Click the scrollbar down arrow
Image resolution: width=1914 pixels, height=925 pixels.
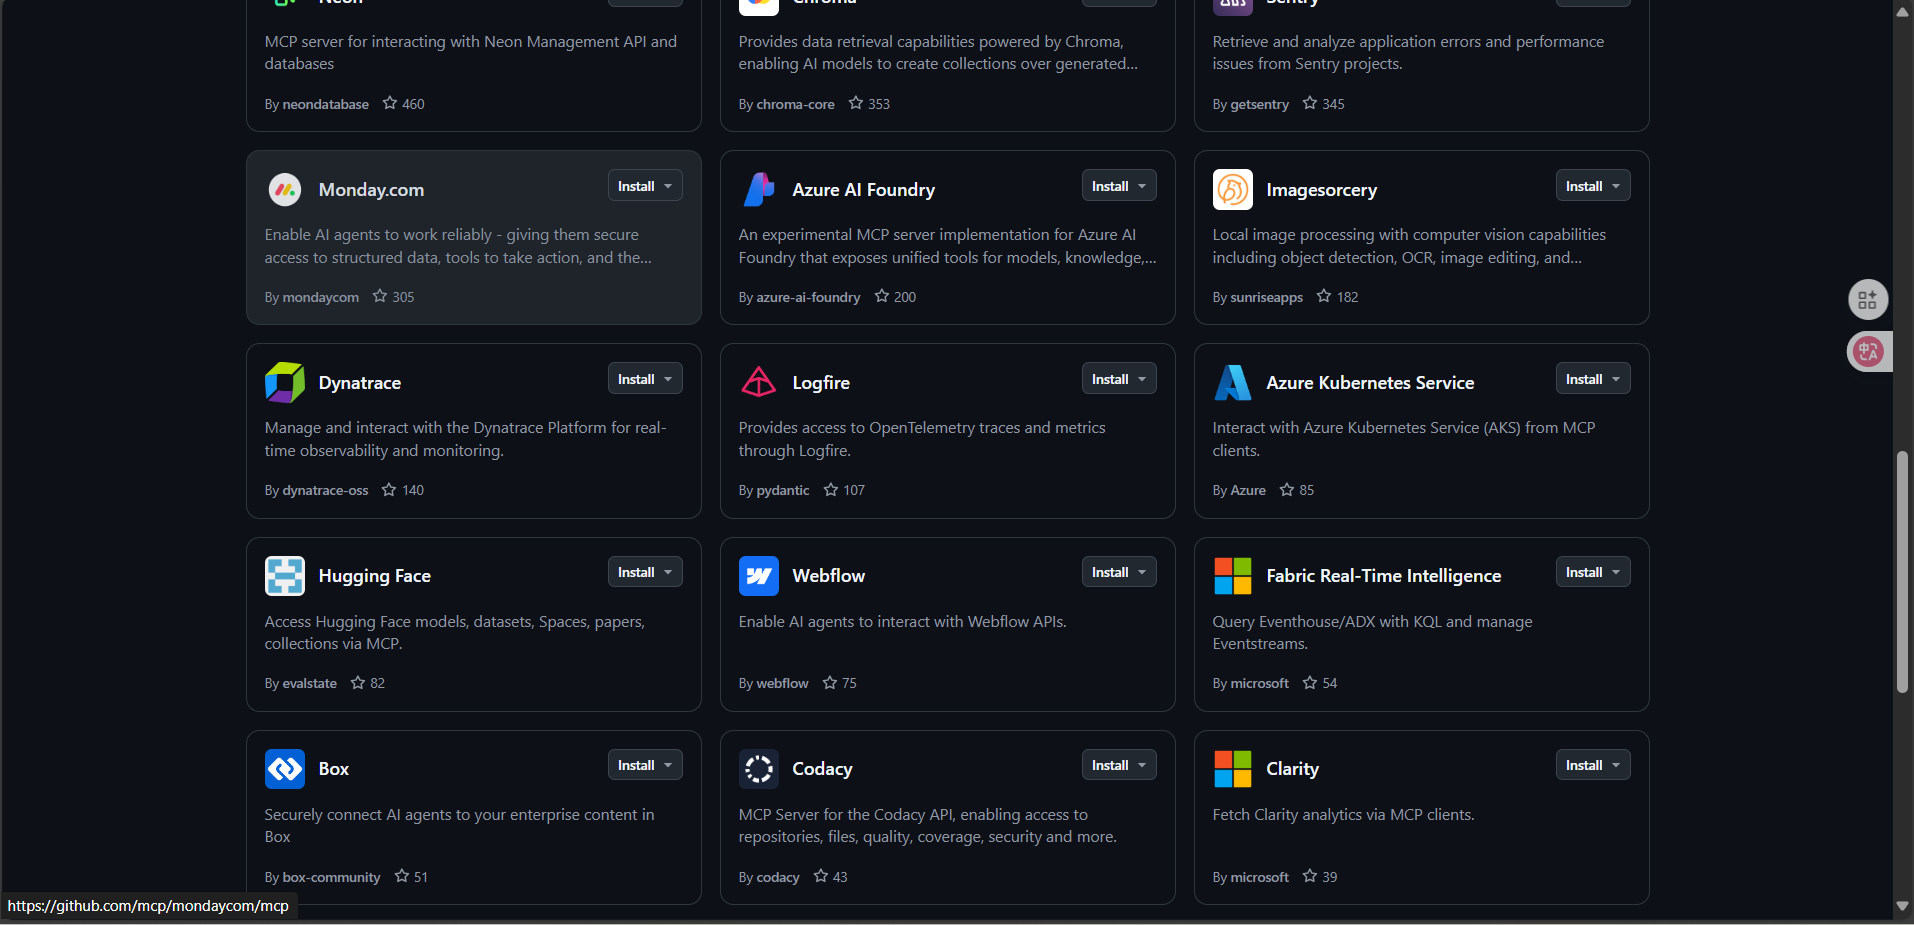coord(1902,906)
